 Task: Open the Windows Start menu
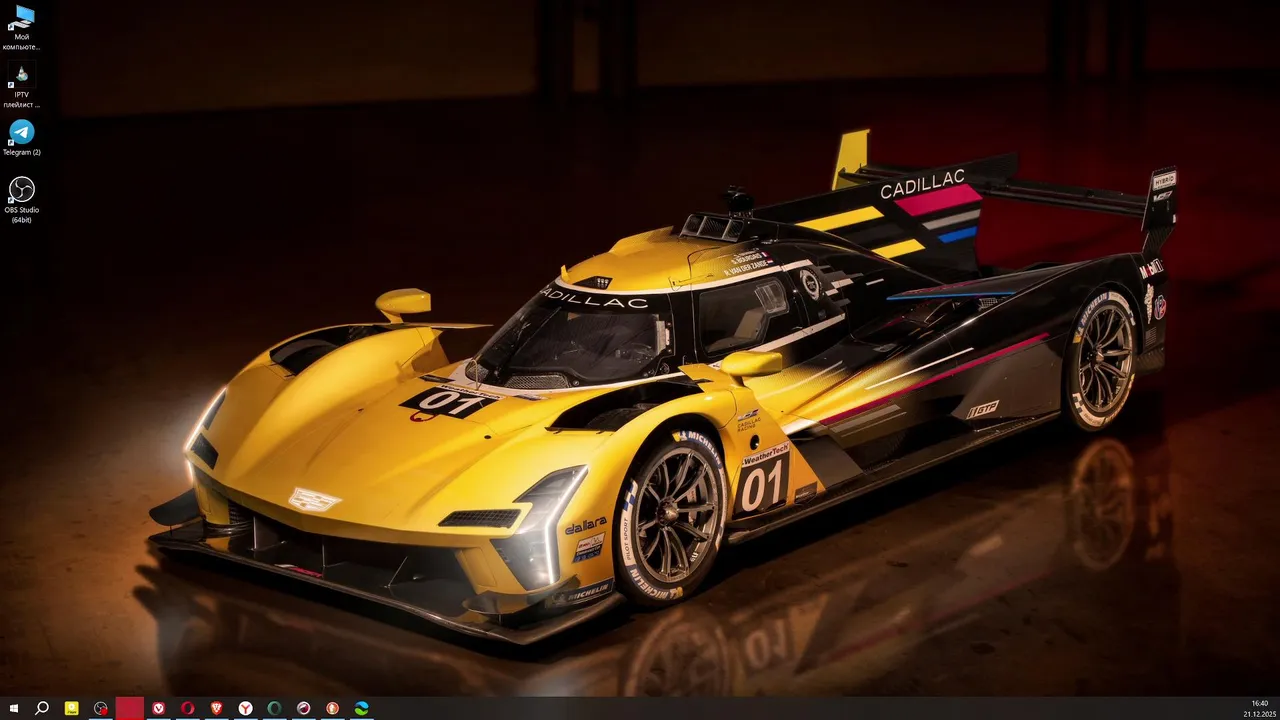point(14,708)
